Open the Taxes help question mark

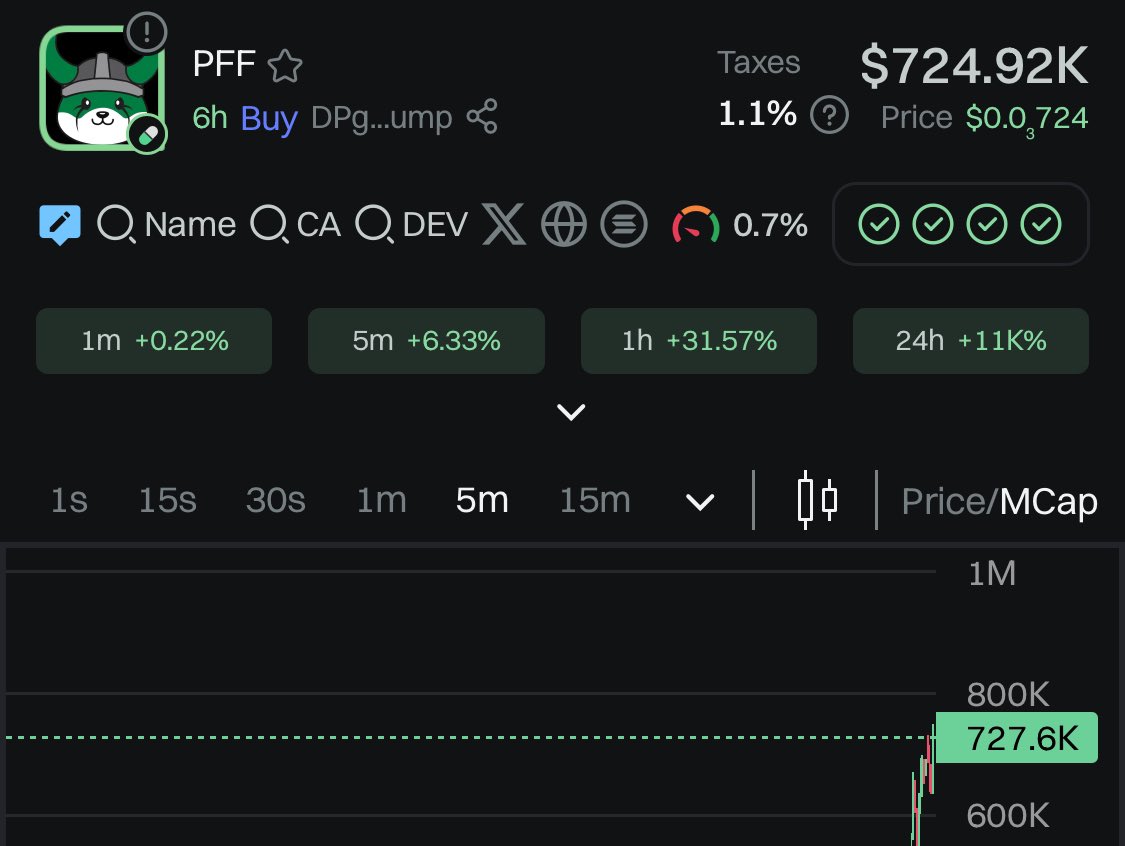pos(829,115)
